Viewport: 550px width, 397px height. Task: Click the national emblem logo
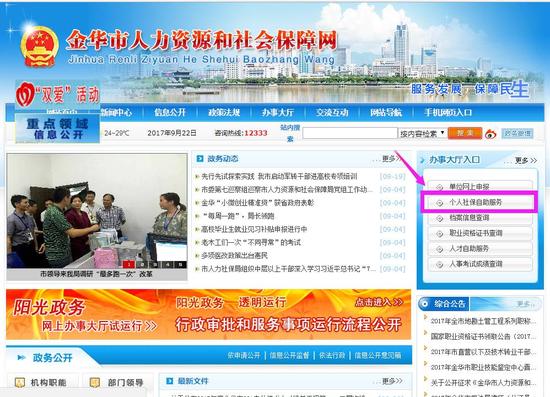(x=39, y=47)
